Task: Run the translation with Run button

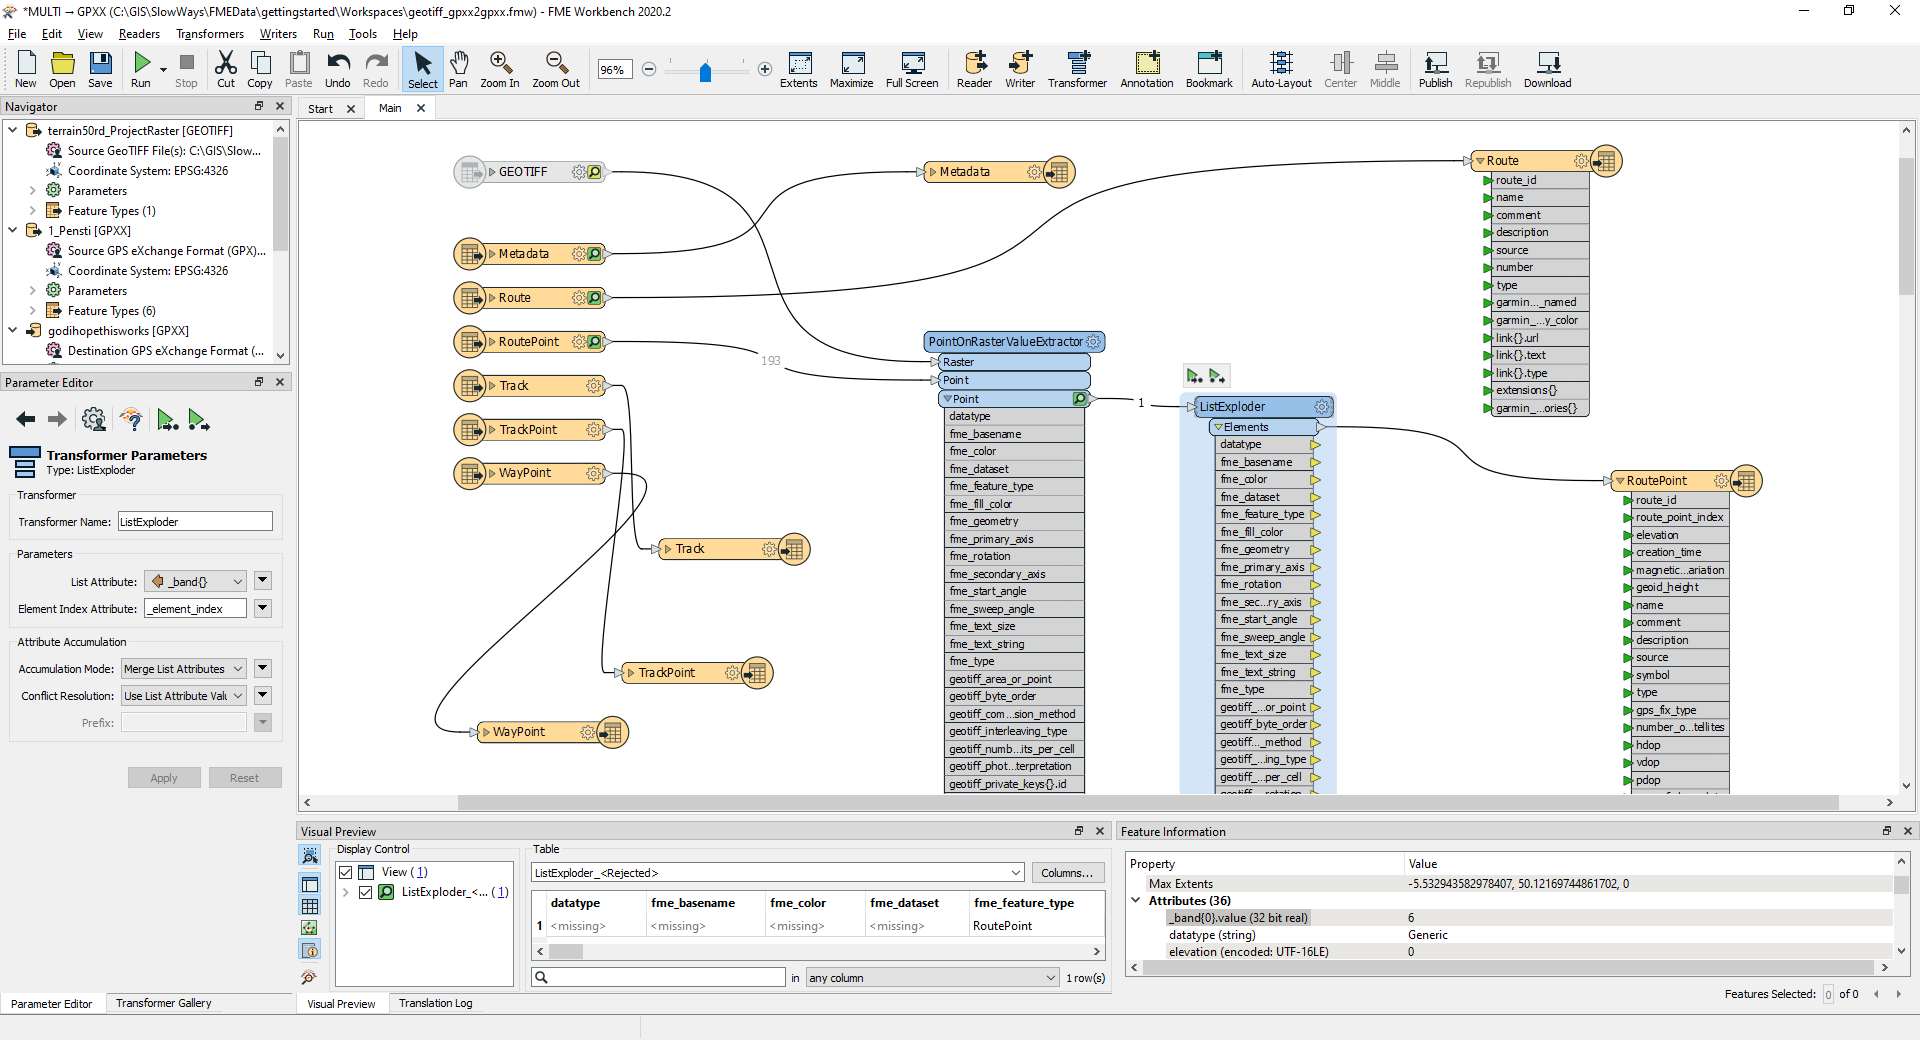Action: [141, 69]
